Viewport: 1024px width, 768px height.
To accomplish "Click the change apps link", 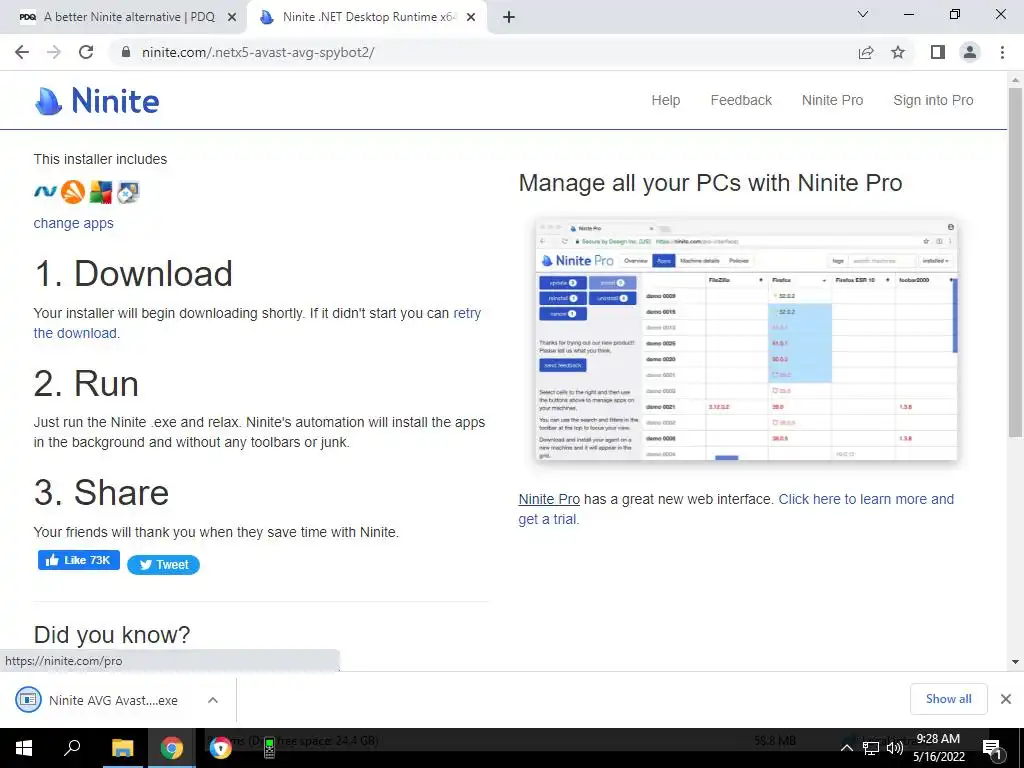I will (73, 223).
